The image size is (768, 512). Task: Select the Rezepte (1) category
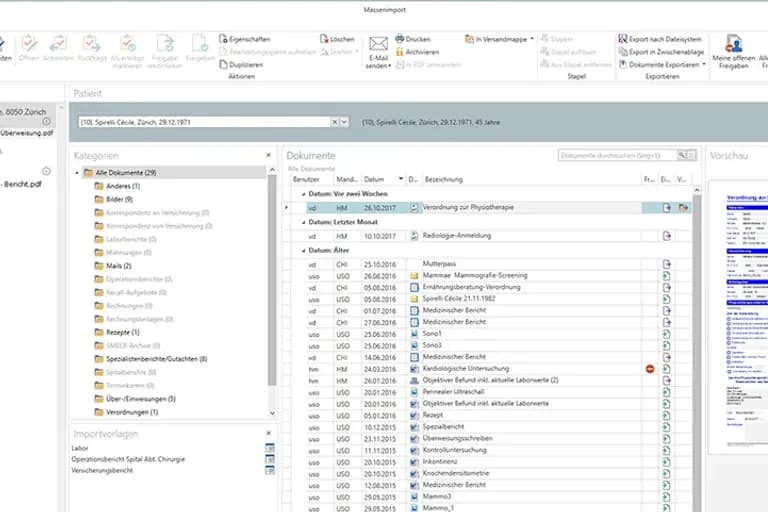pyautogui.click(x=122, y=332)
